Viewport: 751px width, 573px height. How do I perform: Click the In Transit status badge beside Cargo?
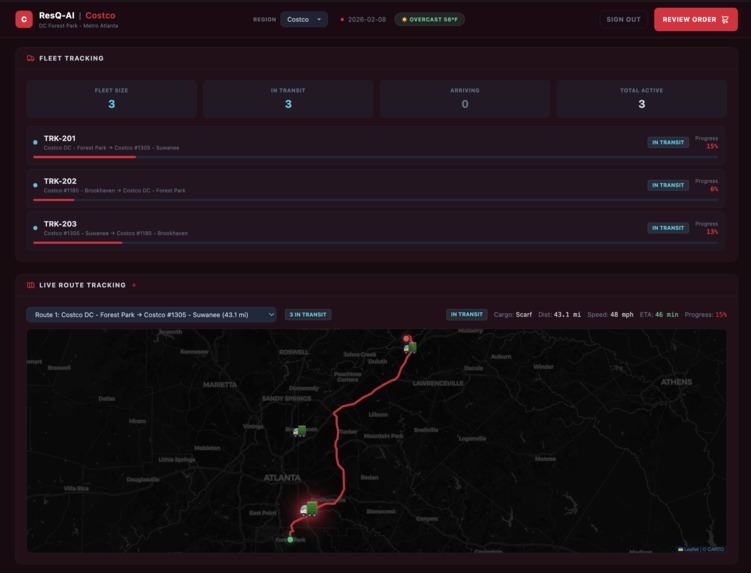(467, 314)
